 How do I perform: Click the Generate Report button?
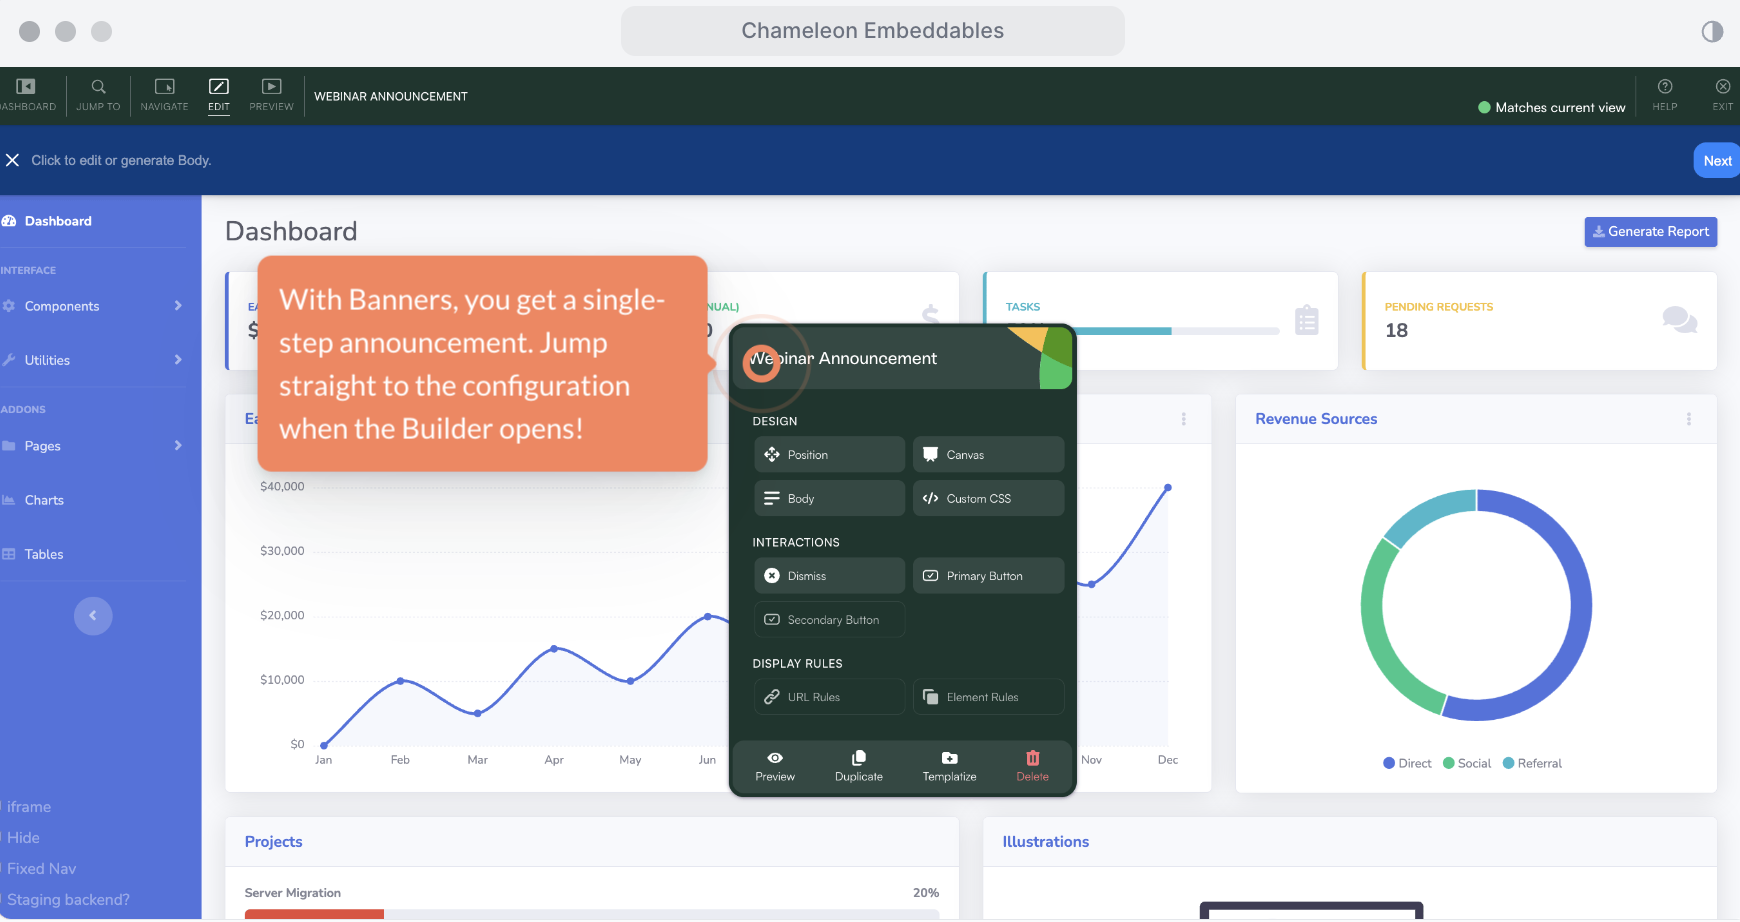tap(1650, 231)
